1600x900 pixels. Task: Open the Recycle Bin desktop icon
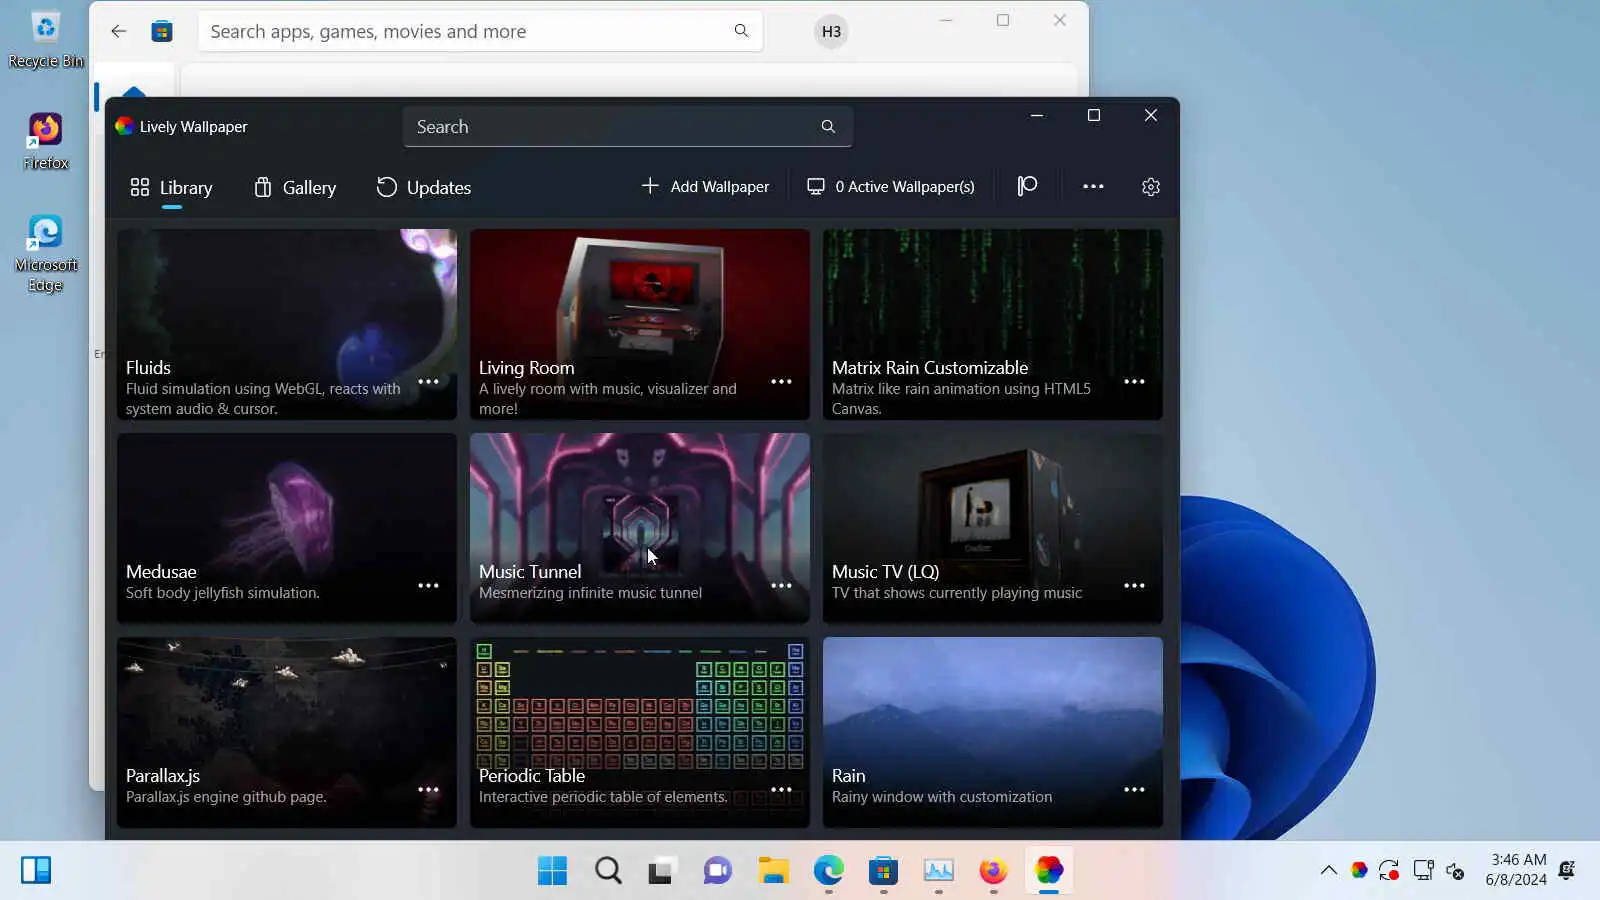tap(46, 40)
